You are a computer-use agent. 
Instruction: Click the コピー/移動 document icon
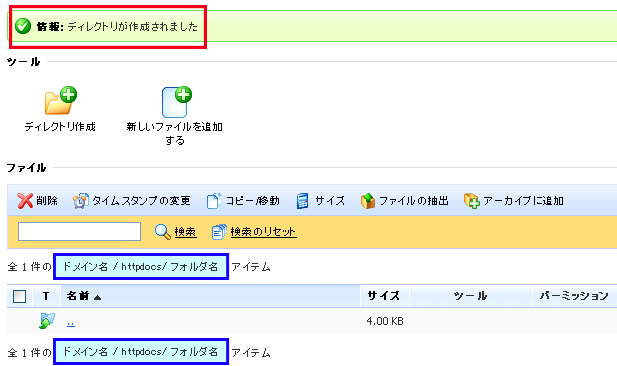pos(214,201)
